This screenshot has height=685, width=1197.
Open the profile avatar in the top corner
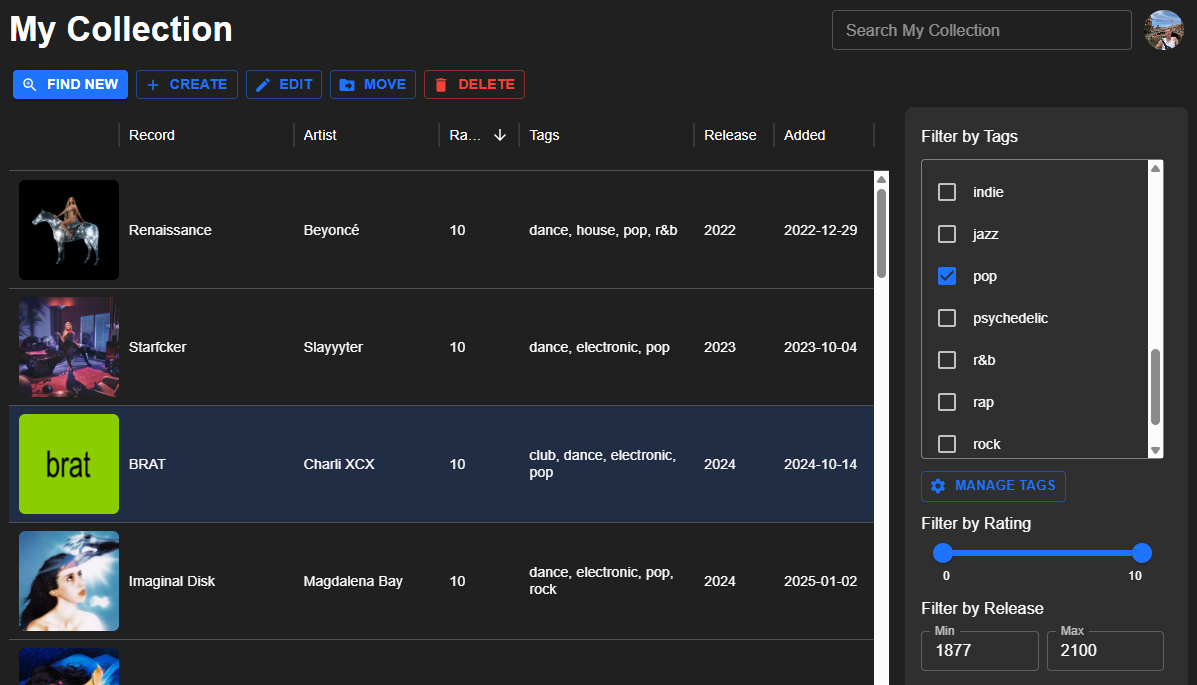[x=1164, y=30]
